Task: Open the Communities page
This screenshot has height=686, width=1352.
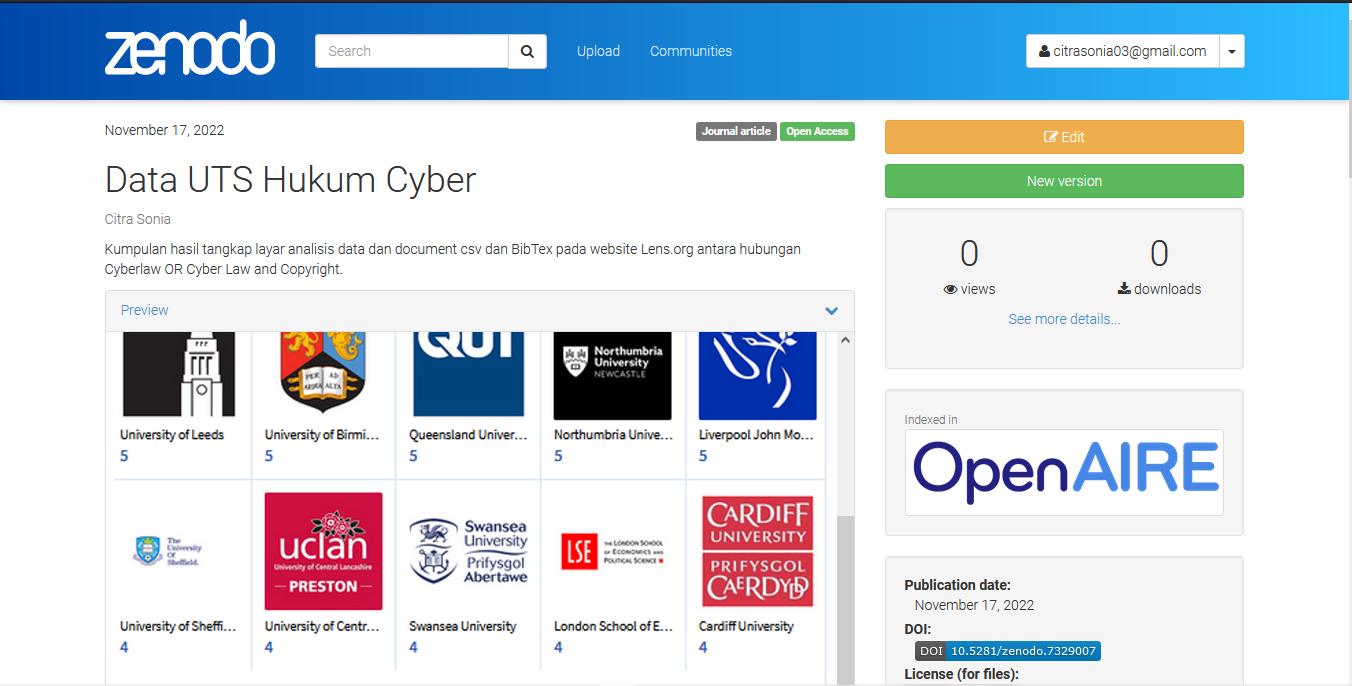Action: (x=691, y=51)
